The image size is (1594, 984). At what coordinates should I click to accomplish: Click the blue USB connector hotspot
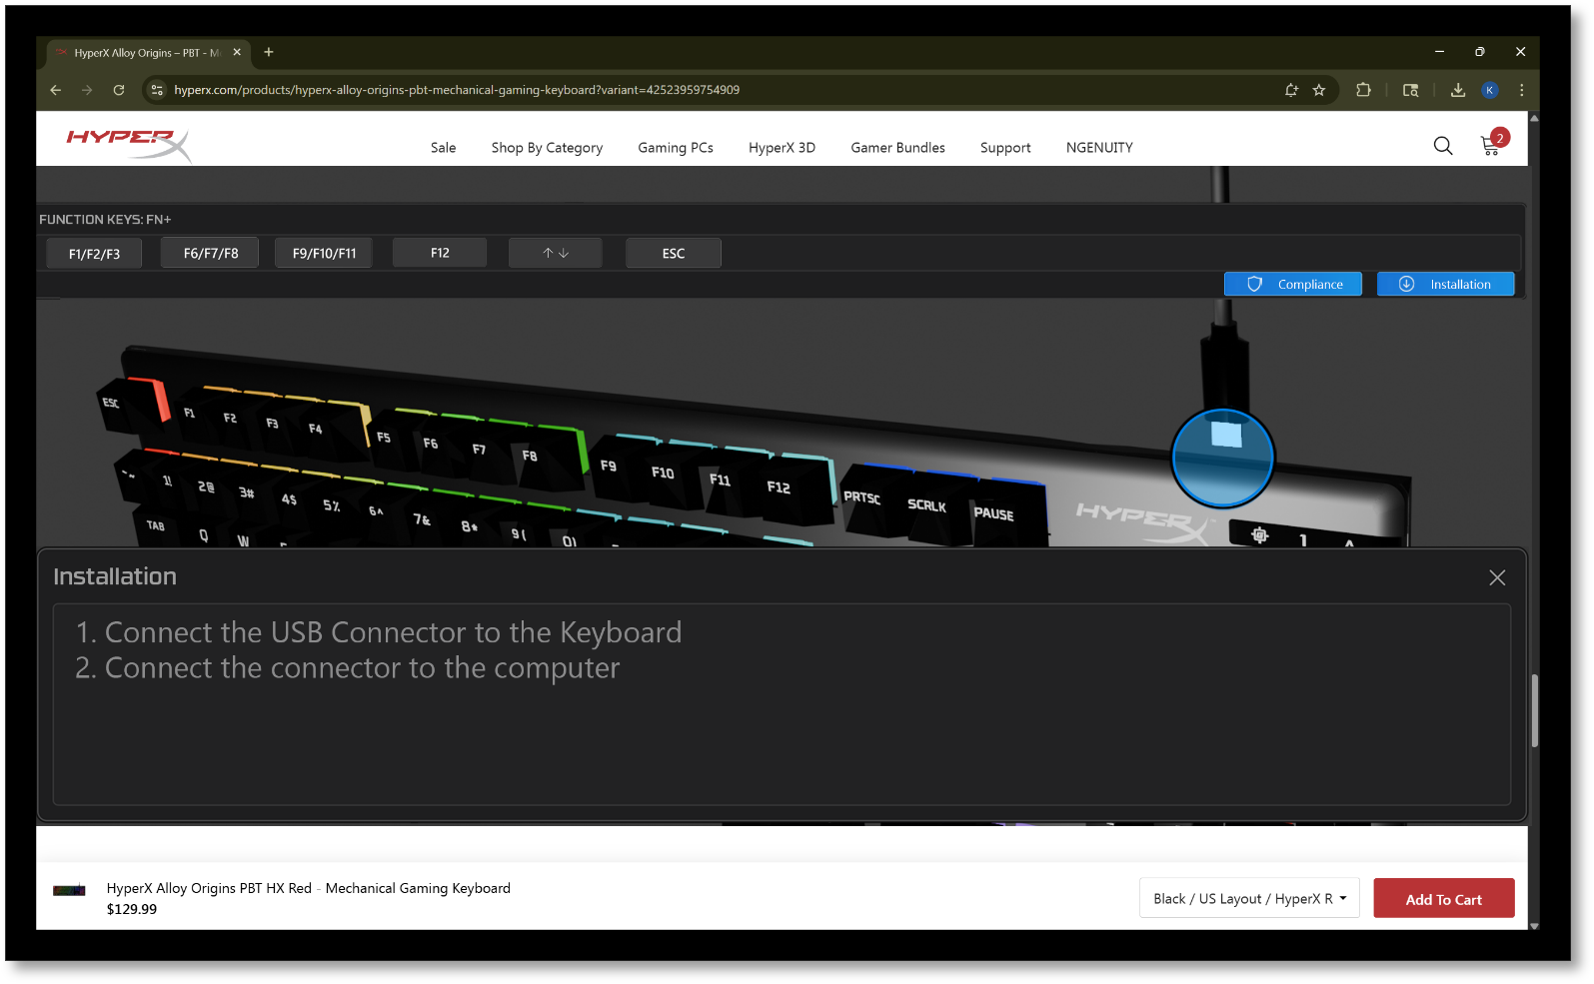[x=1223, y=457]
